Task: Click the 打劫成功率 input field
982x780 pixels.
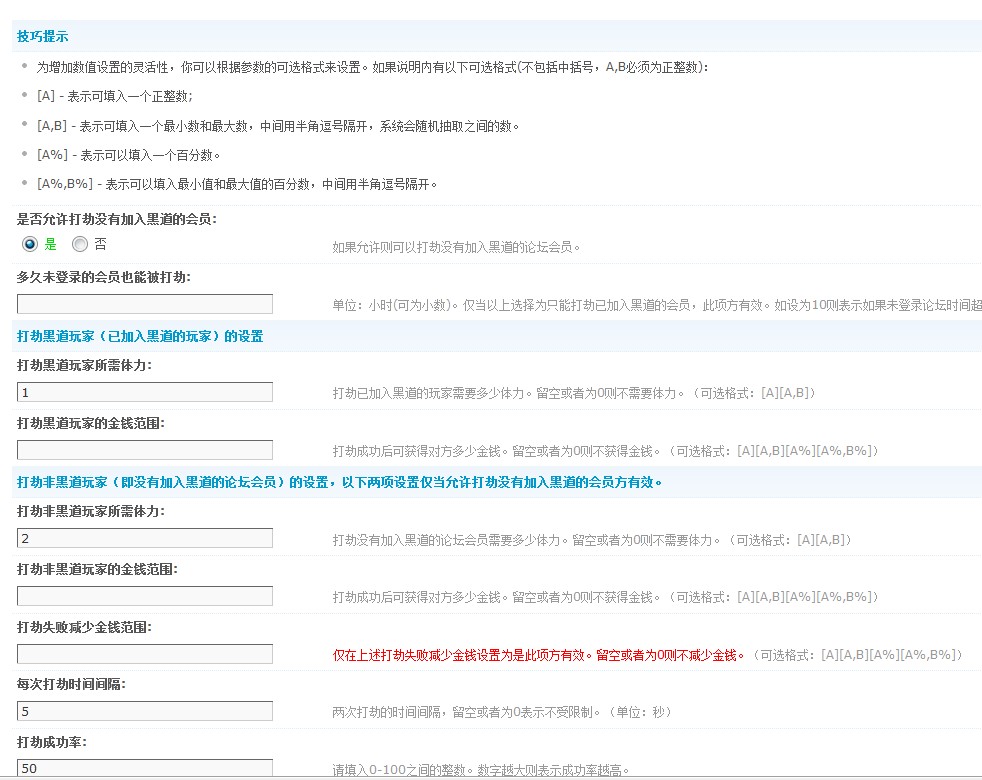Action: coord(145,768)
